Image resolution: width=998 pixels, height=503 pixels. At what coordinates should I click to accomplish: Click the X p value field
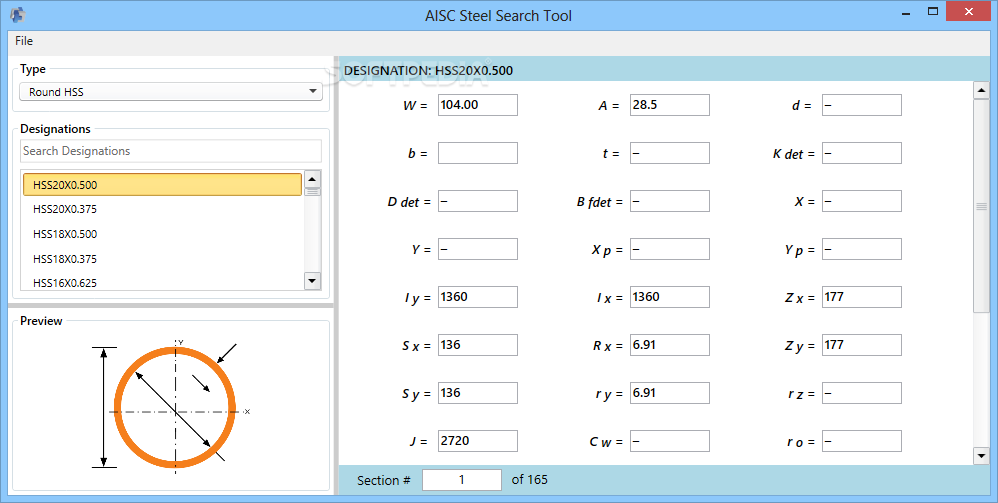tap(670, 249)
